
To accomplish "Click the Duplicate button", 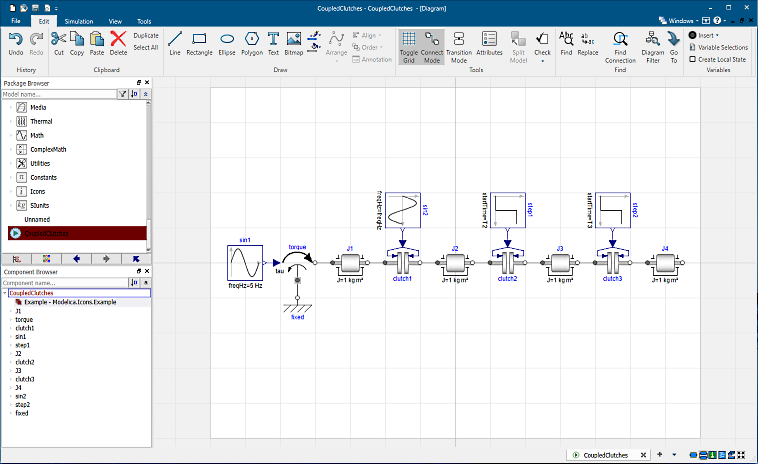I will (146, 35).
